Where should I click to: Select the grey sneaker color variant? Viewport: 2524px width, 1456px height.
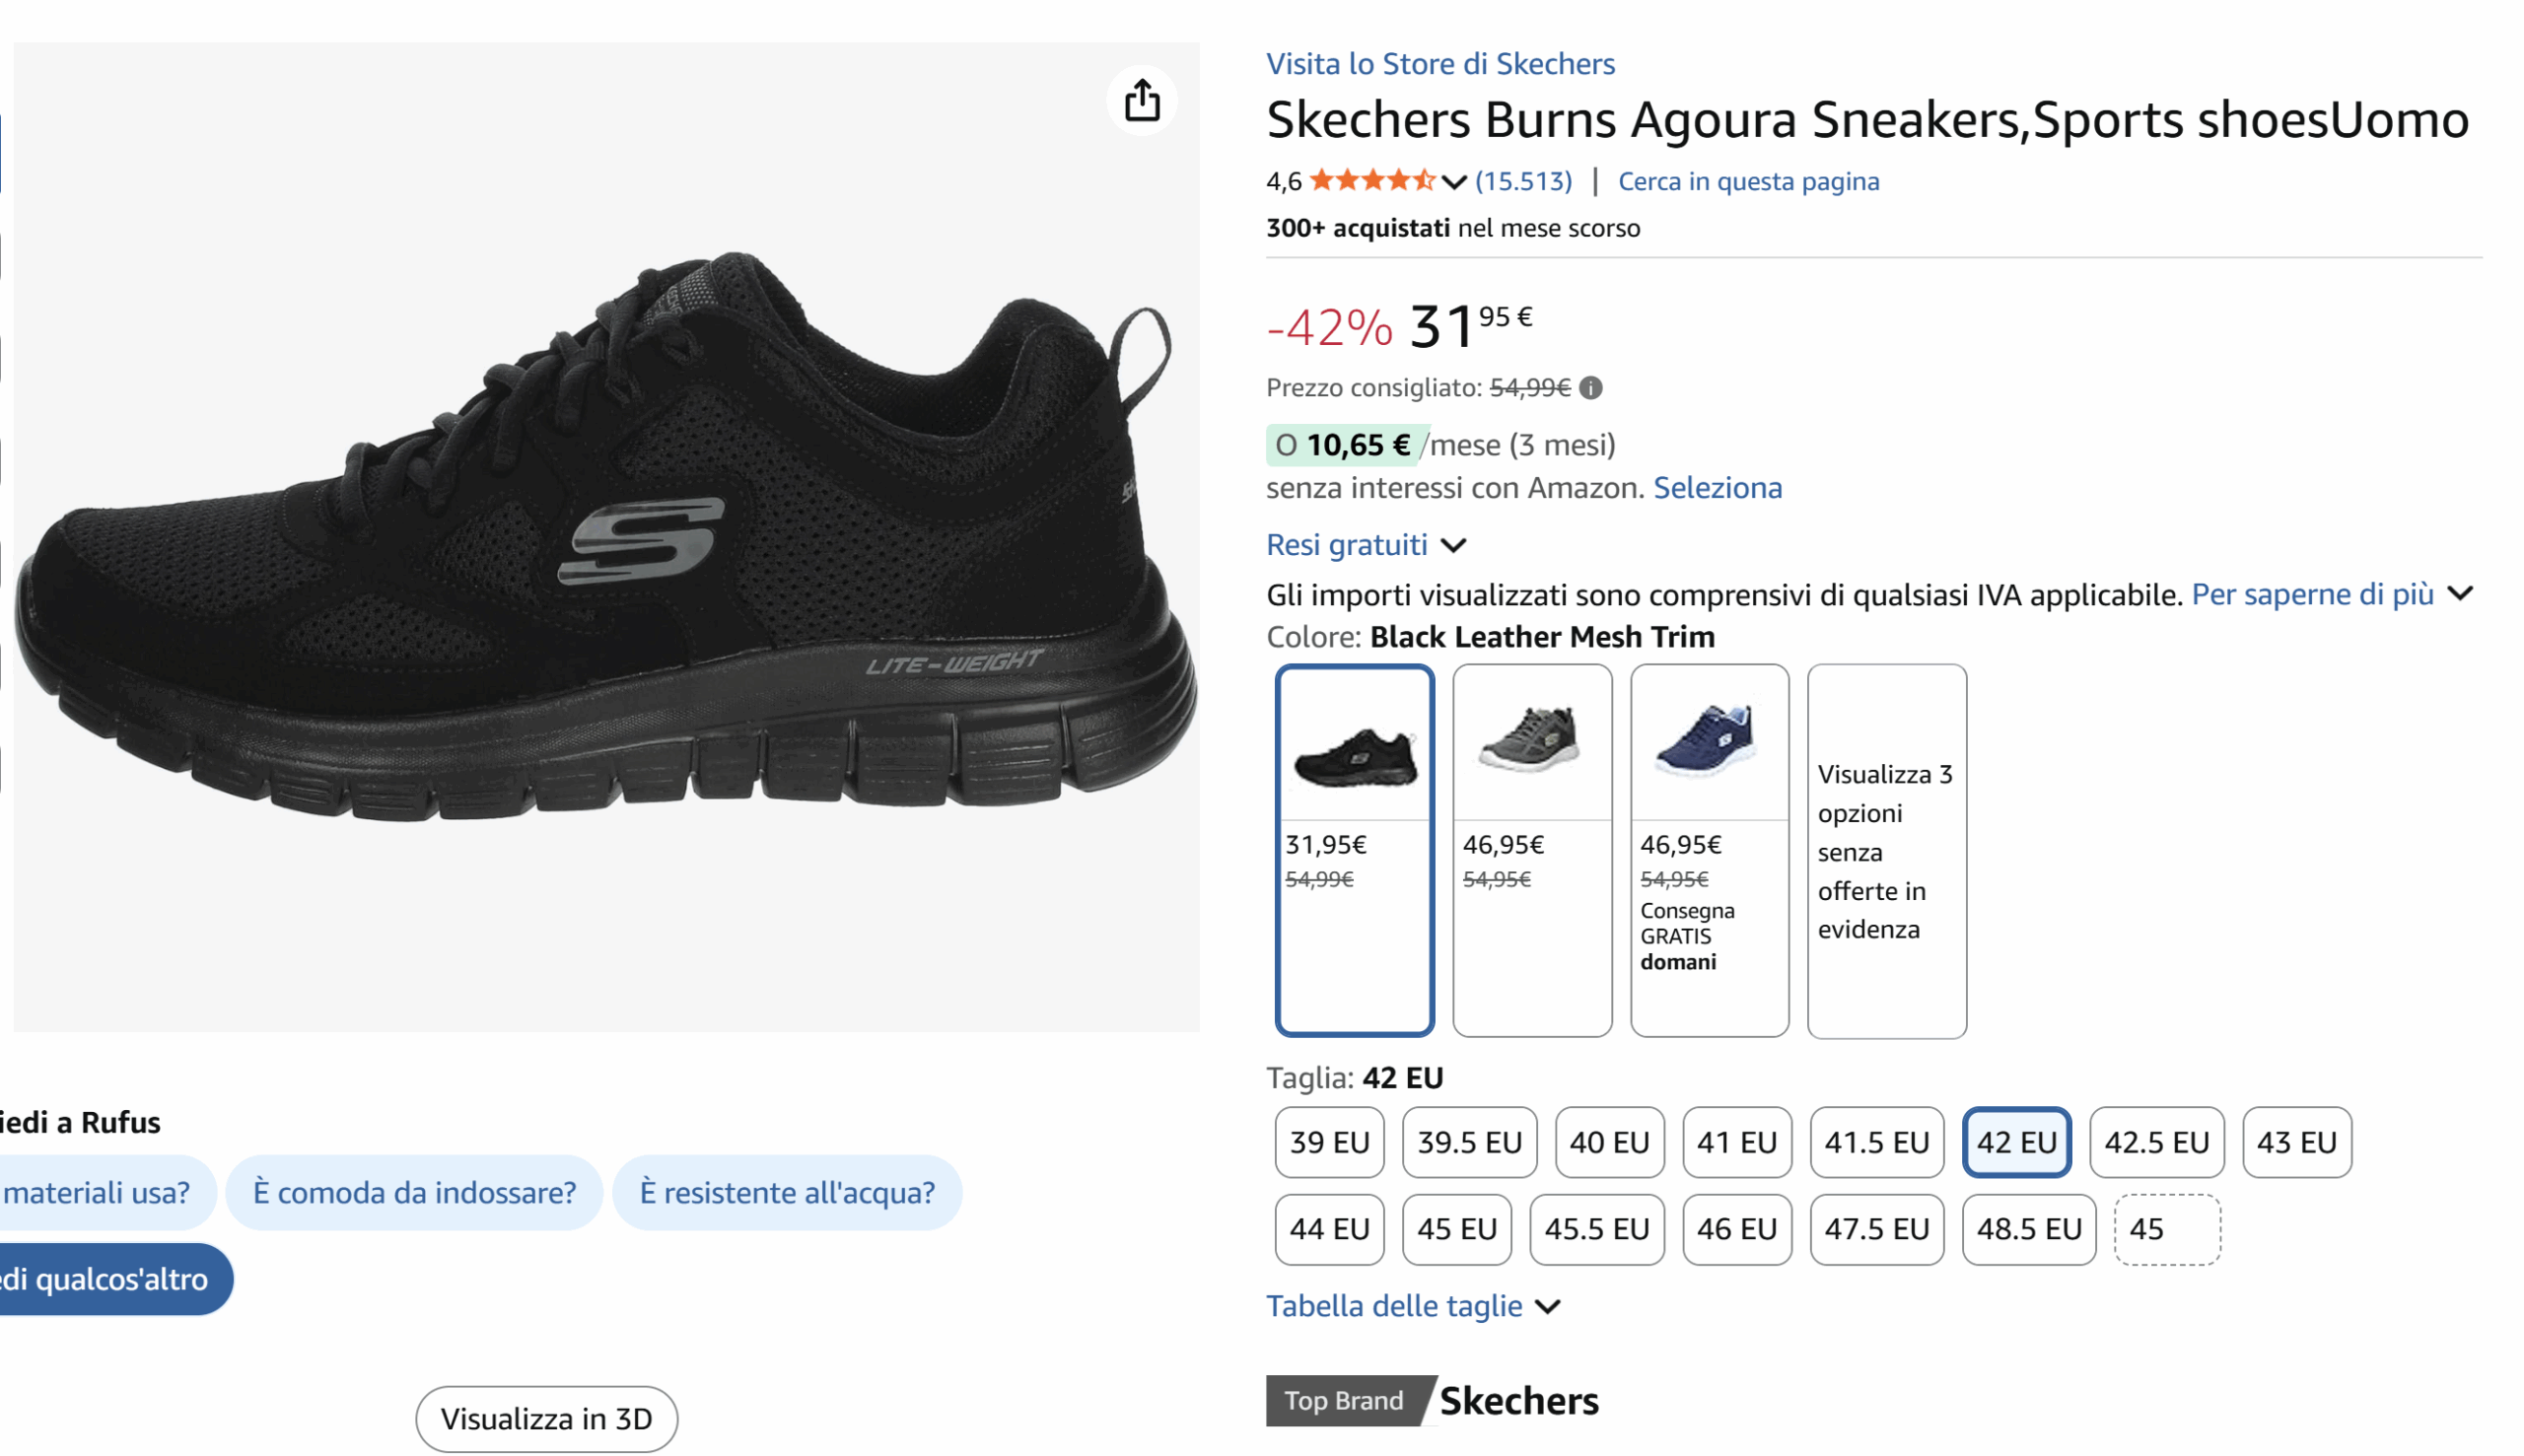(1531, 745)
